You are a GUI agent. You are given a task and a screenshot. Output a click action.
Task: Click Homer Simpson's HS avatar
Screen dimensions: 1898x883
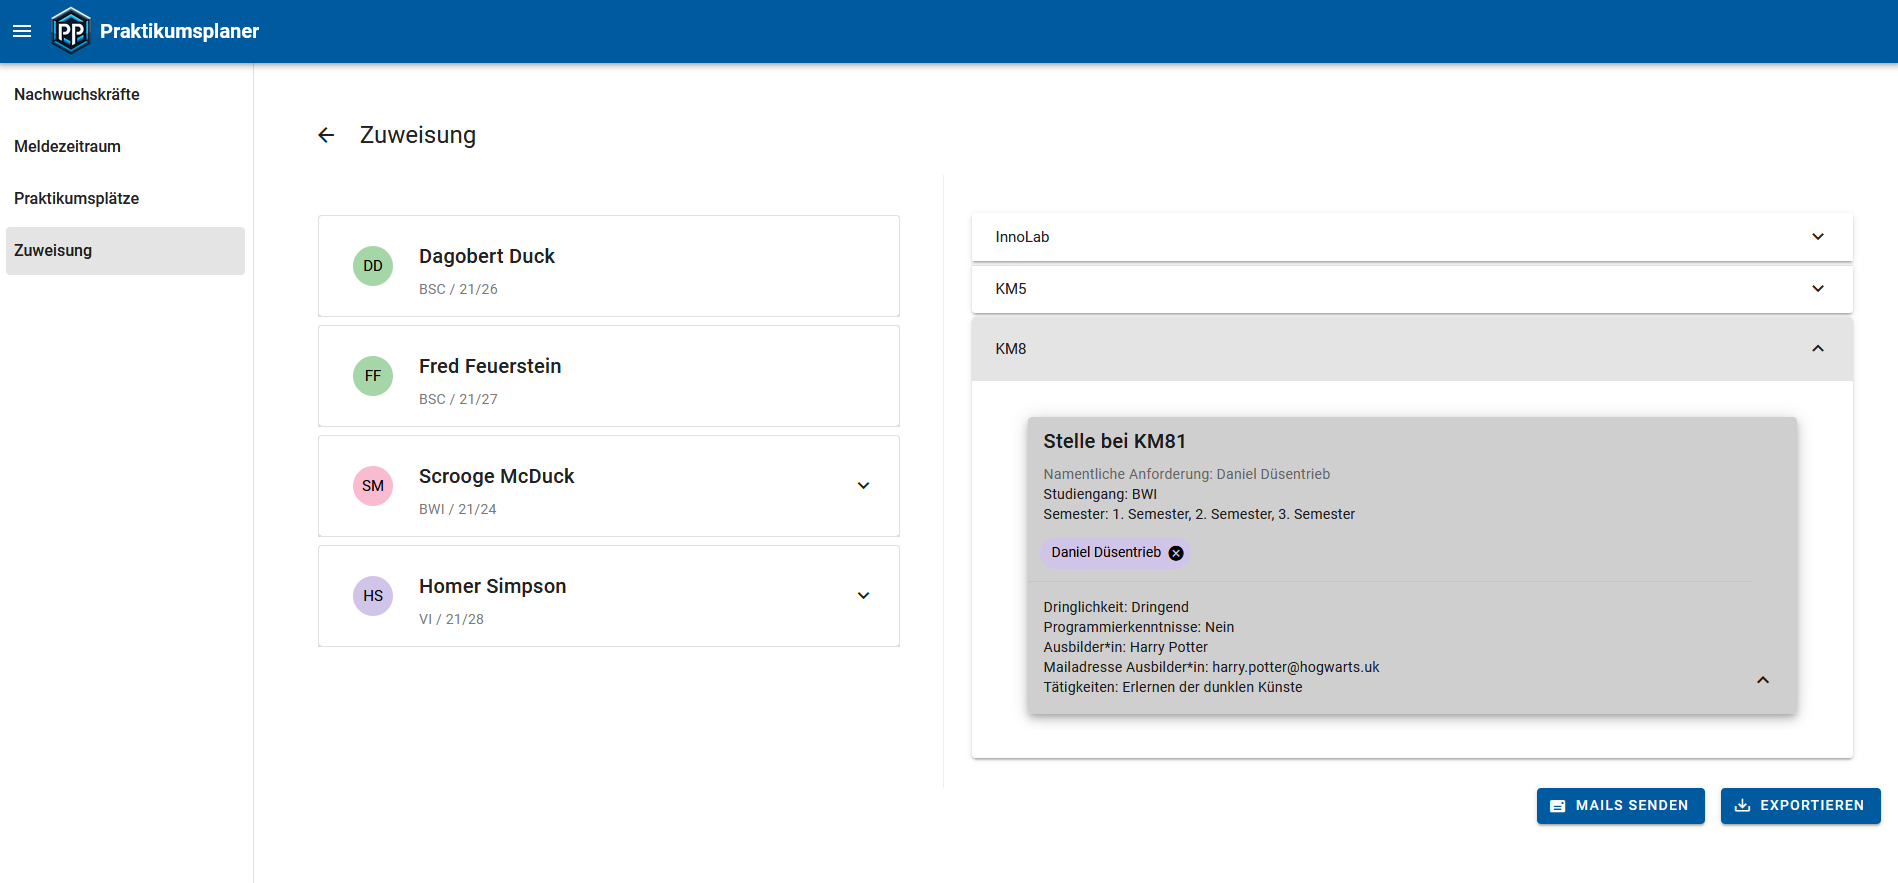[373, 596]
